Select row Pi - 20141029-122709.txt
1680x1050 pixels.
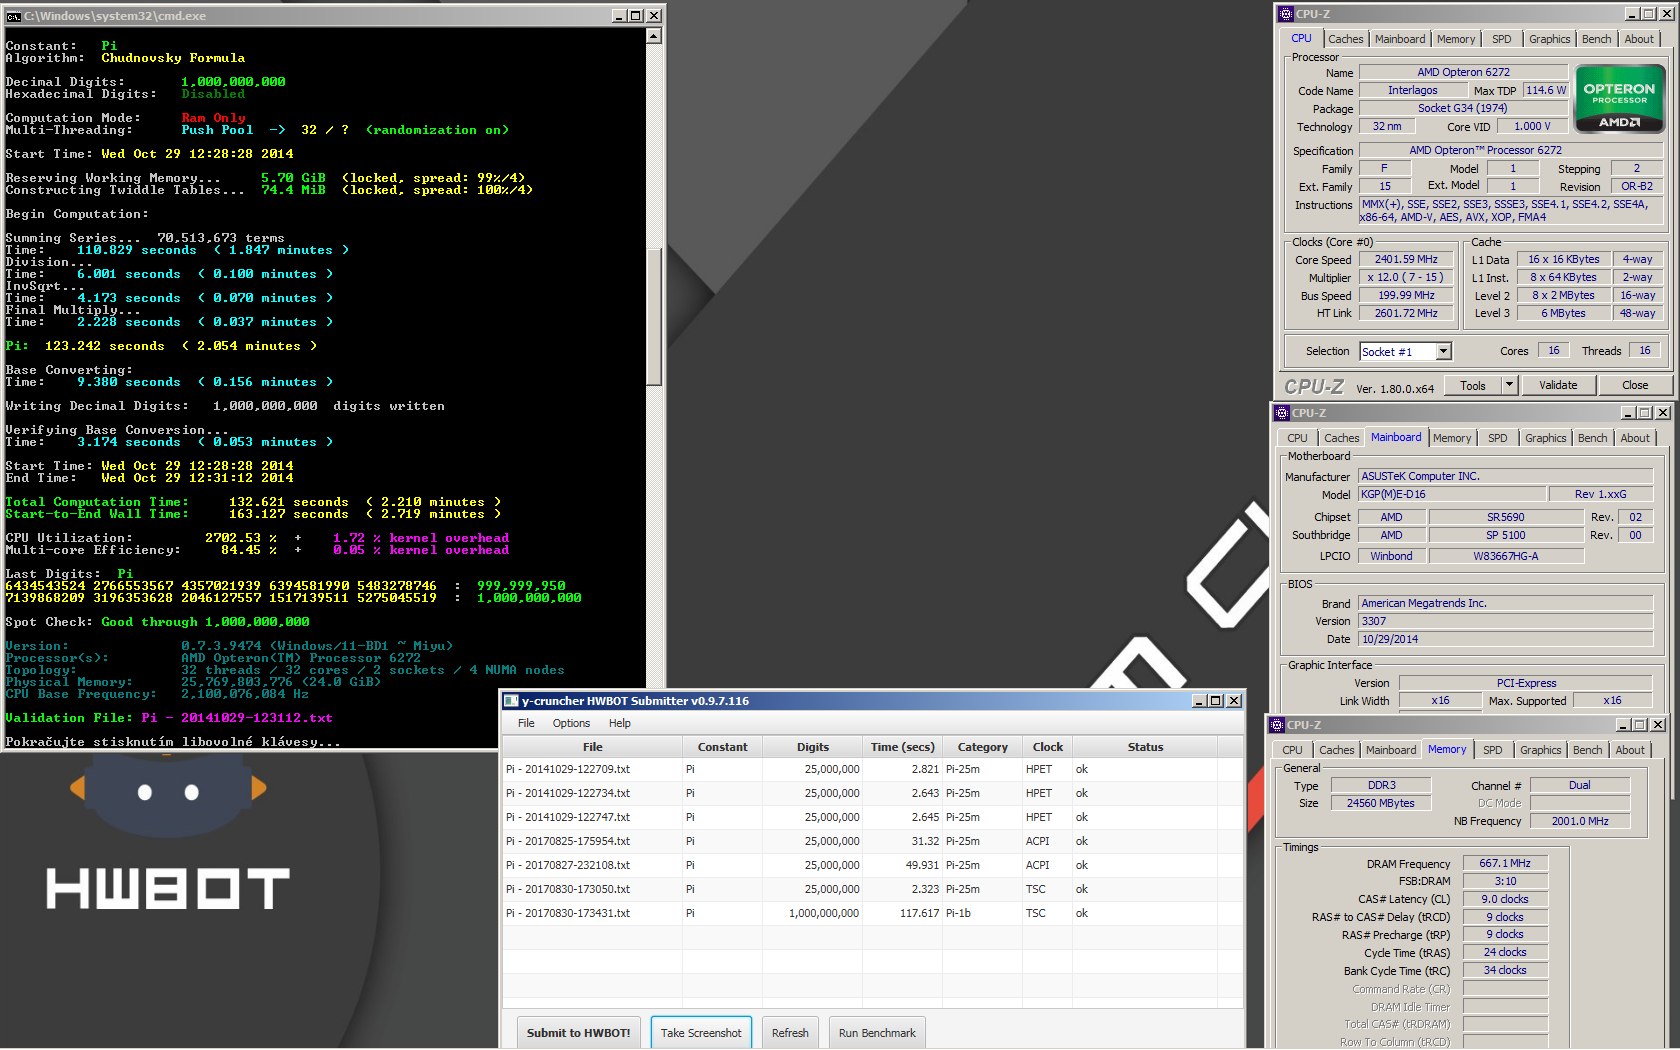pos(872,769)
